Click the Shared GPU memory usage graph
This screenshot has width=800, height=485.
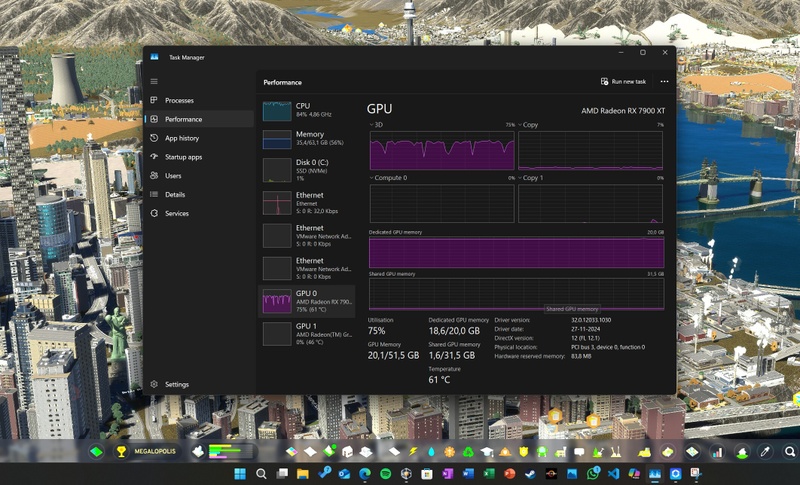[516, 294]
